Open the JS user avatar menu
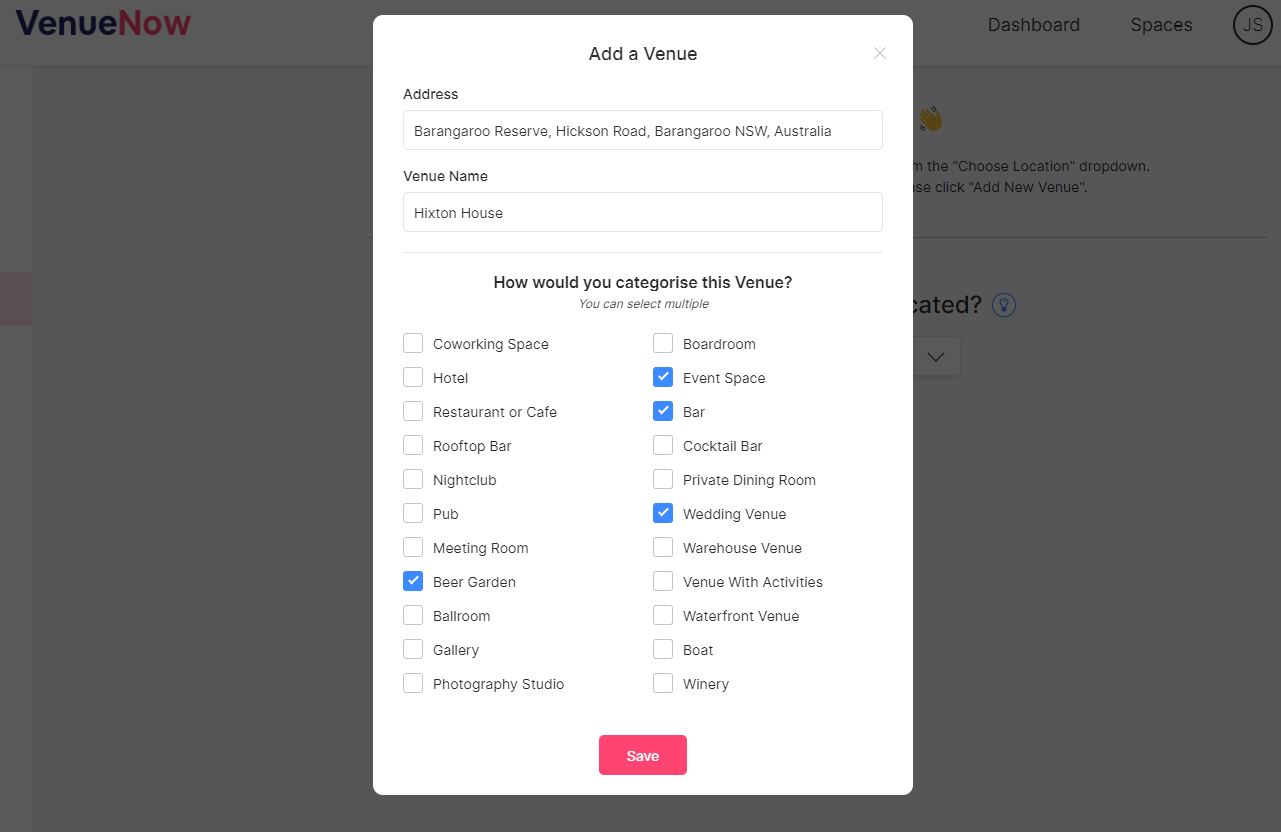The width and height of the screenshot is (1281, 832). click(x=1252, y=25)
